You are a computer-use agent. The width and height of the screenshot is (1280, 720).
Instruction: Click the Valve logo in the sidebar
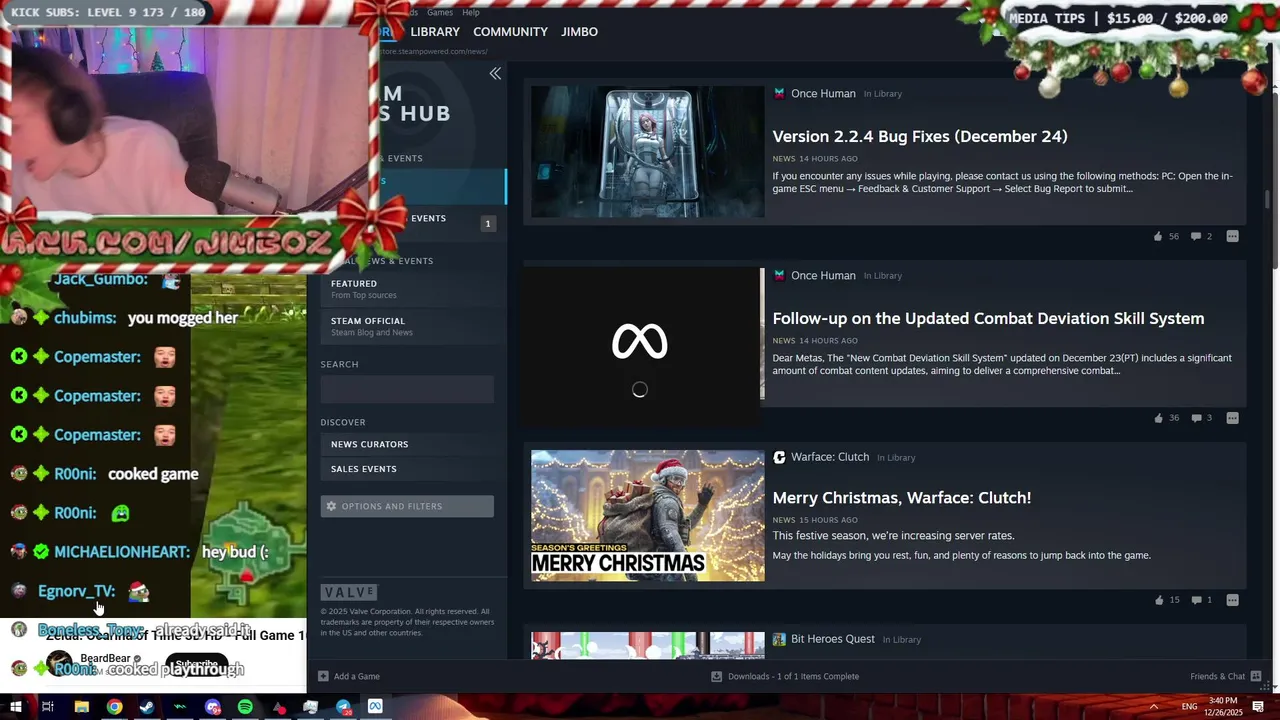click(349, 593)
